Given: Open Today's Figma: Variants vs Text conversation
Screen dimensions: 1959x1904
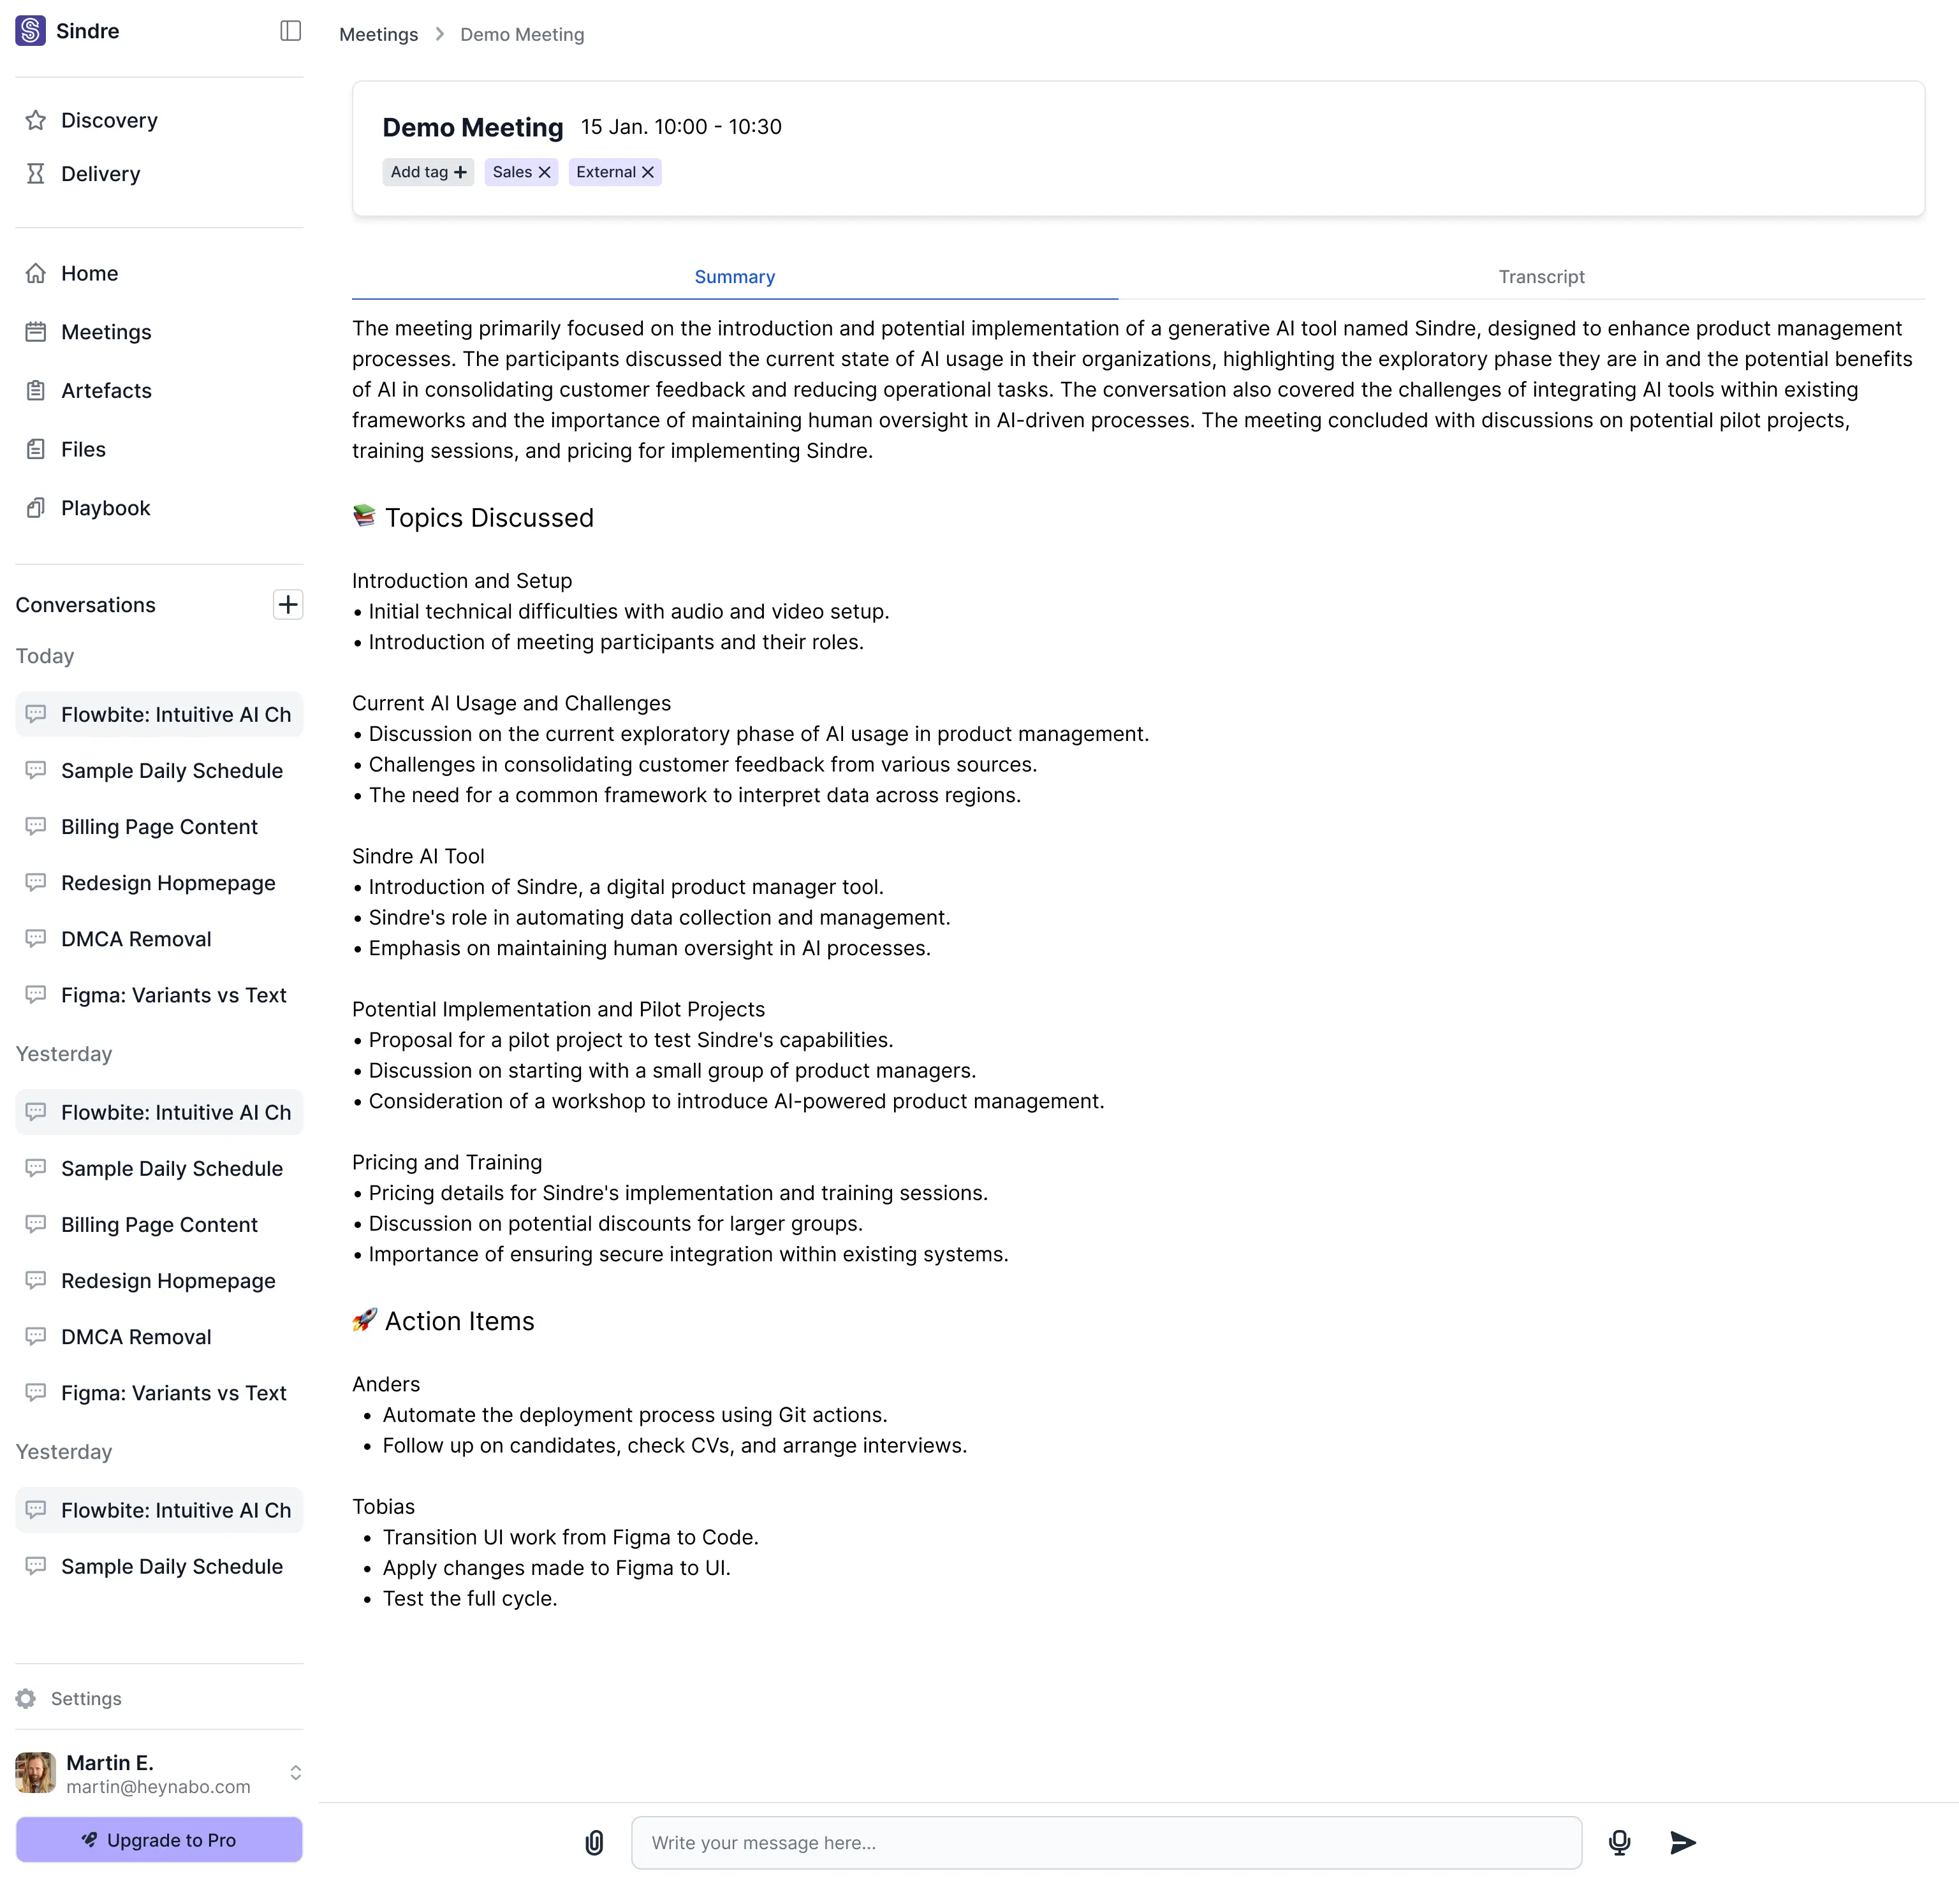Looking at the screenshot, I should (159, 994).
